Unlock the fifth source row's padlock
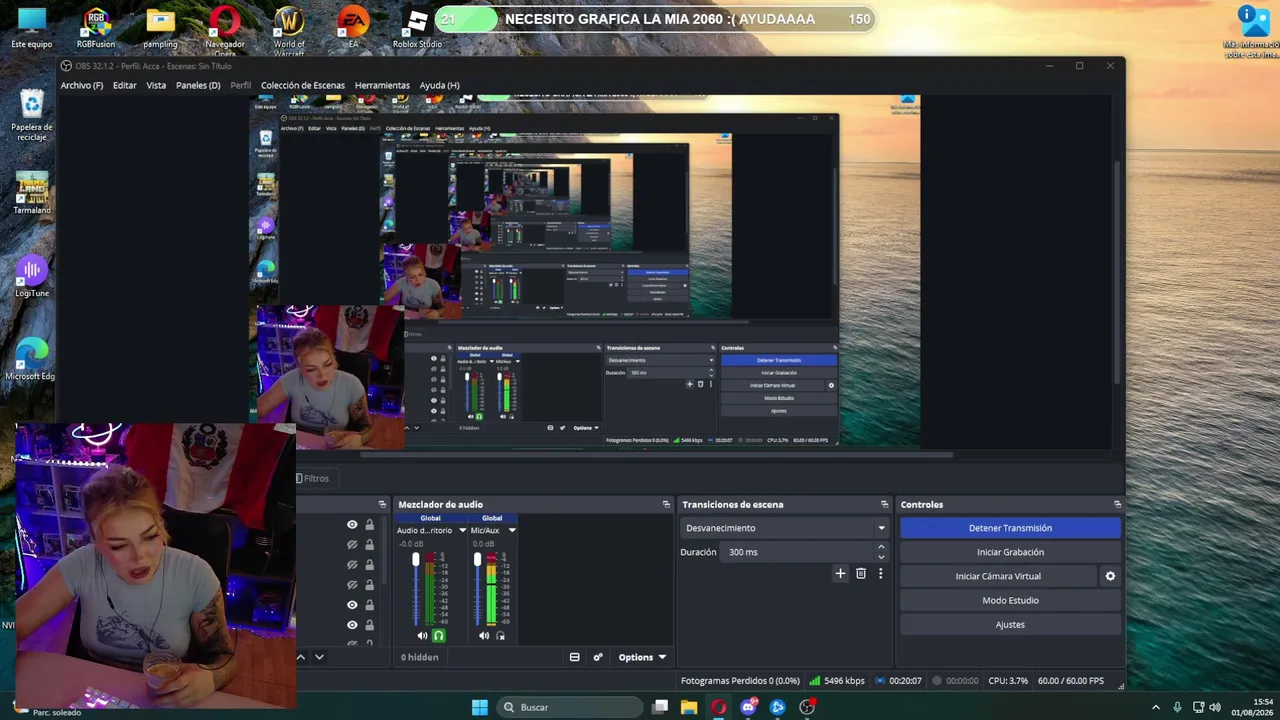Viewport: 1280px width, 720px height. [x=369, y=604]
